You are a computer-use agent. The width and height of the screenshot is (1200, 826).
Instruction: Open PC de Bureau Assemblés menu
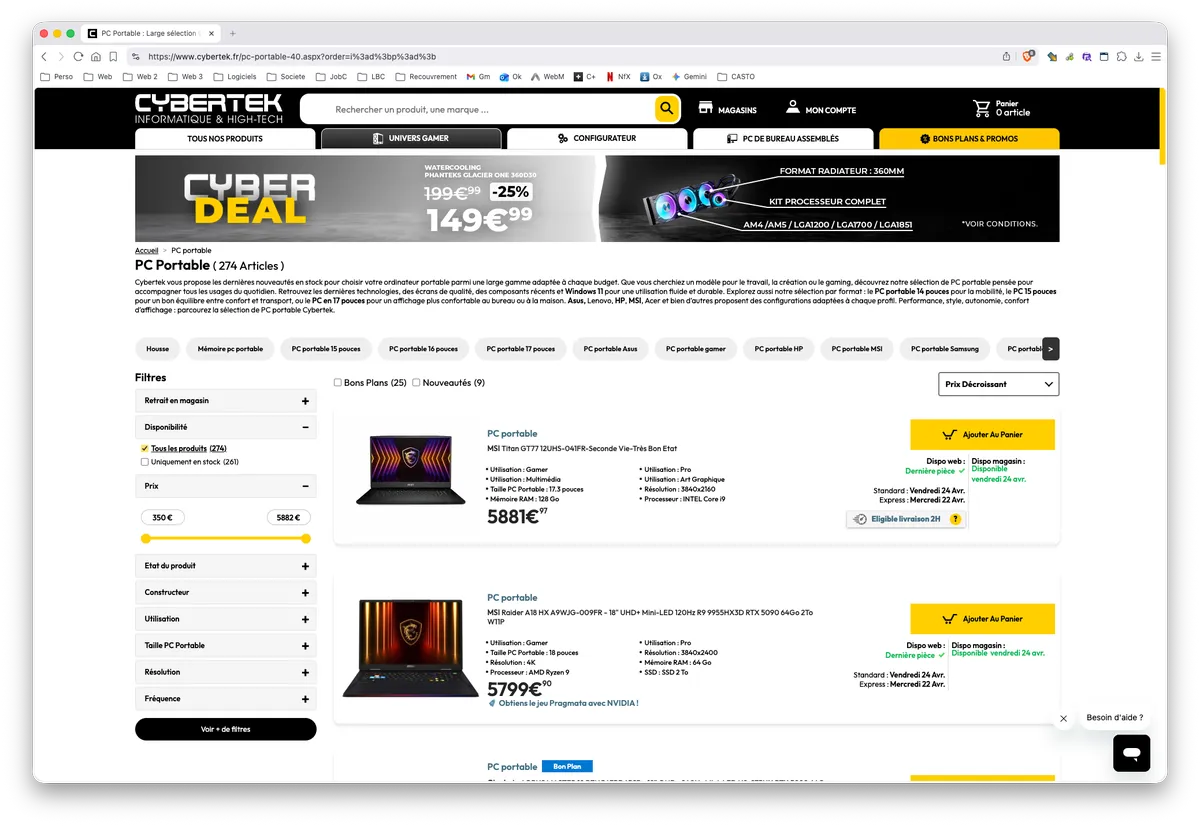783,139
